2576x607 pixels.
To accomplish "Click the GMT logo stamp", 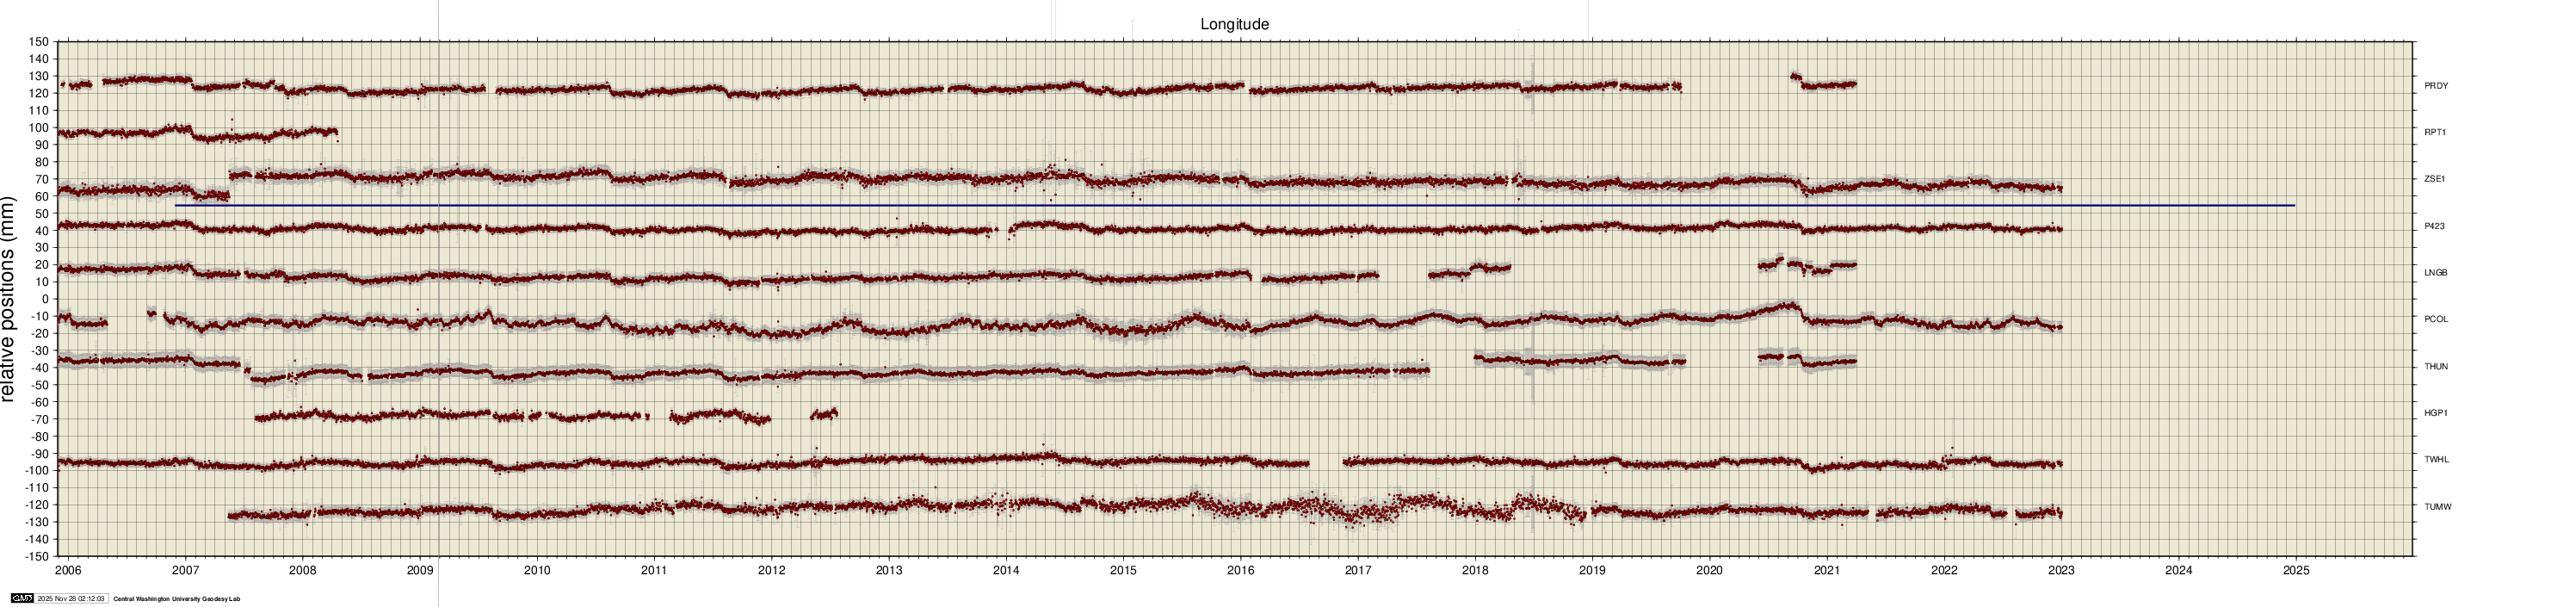I will (21, 599).
